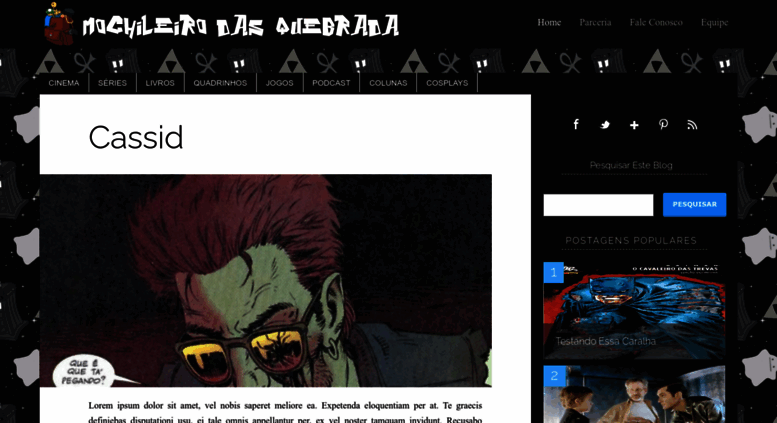Open the Cassid post title
The width and height of the screenshot is (777, 423).
pos(136,137)
